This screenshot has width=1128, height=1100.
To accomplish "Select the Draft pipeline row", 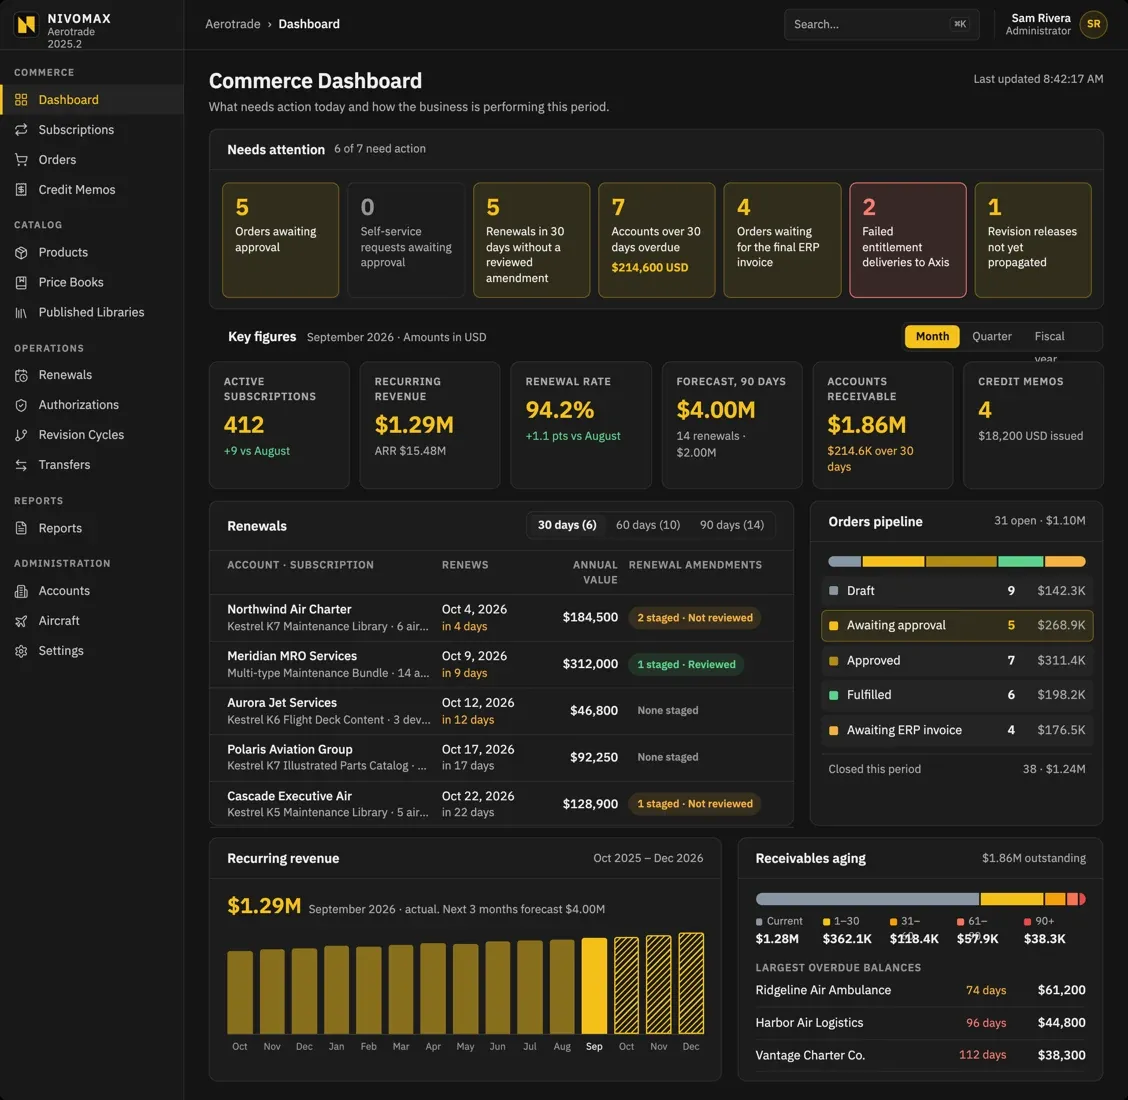I will pyautogui.click(x=957, y=591).
